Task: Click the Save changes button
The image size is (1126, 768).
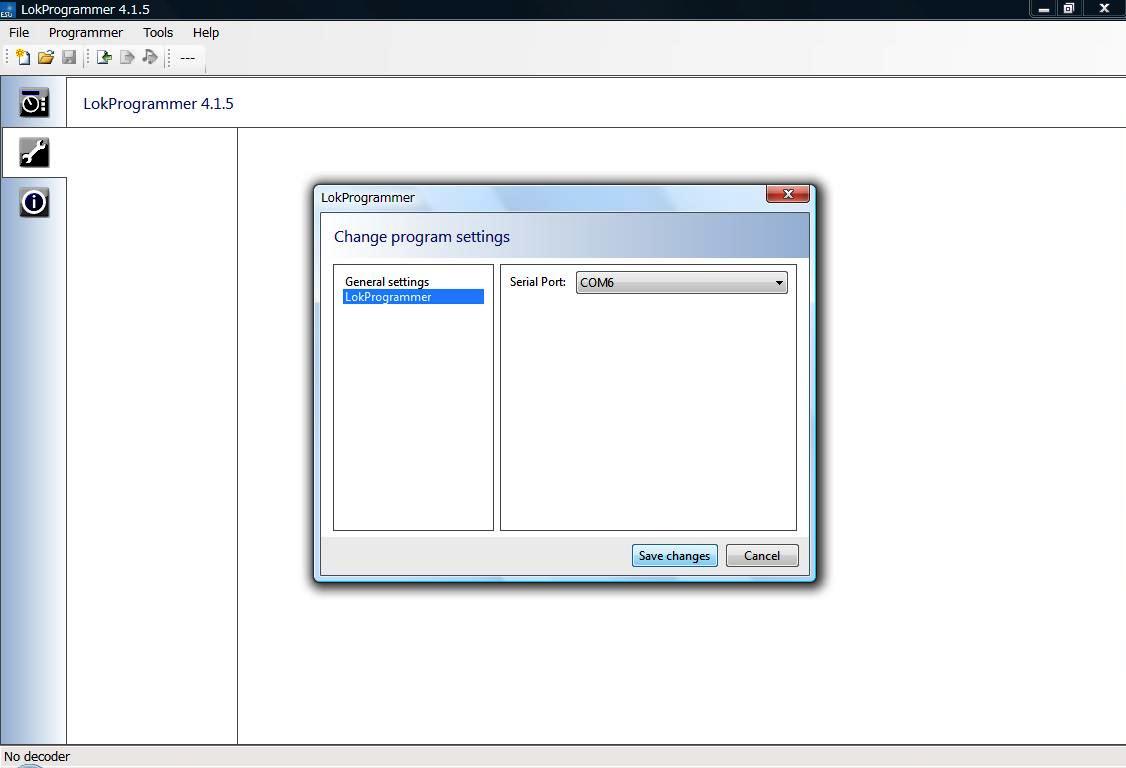Action: pyautogui.click(x=674, y=555)
